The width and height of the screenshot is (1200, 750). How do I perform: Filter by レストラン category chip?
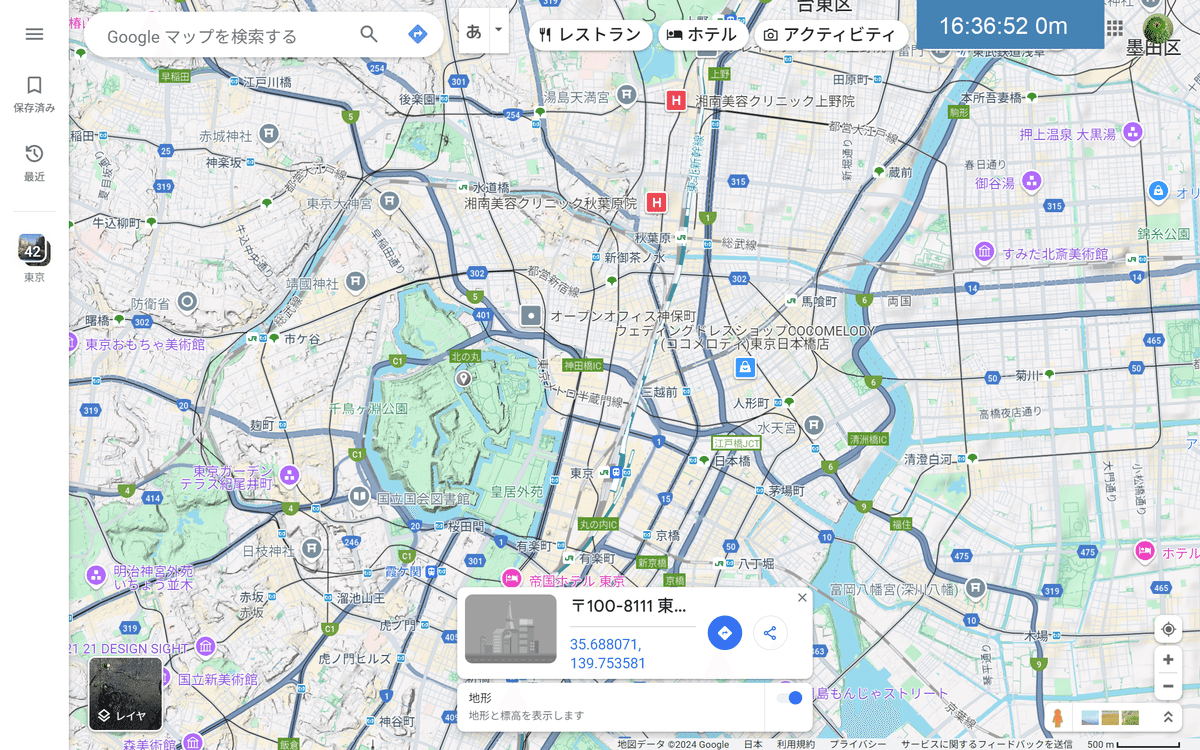coord(590,35)
